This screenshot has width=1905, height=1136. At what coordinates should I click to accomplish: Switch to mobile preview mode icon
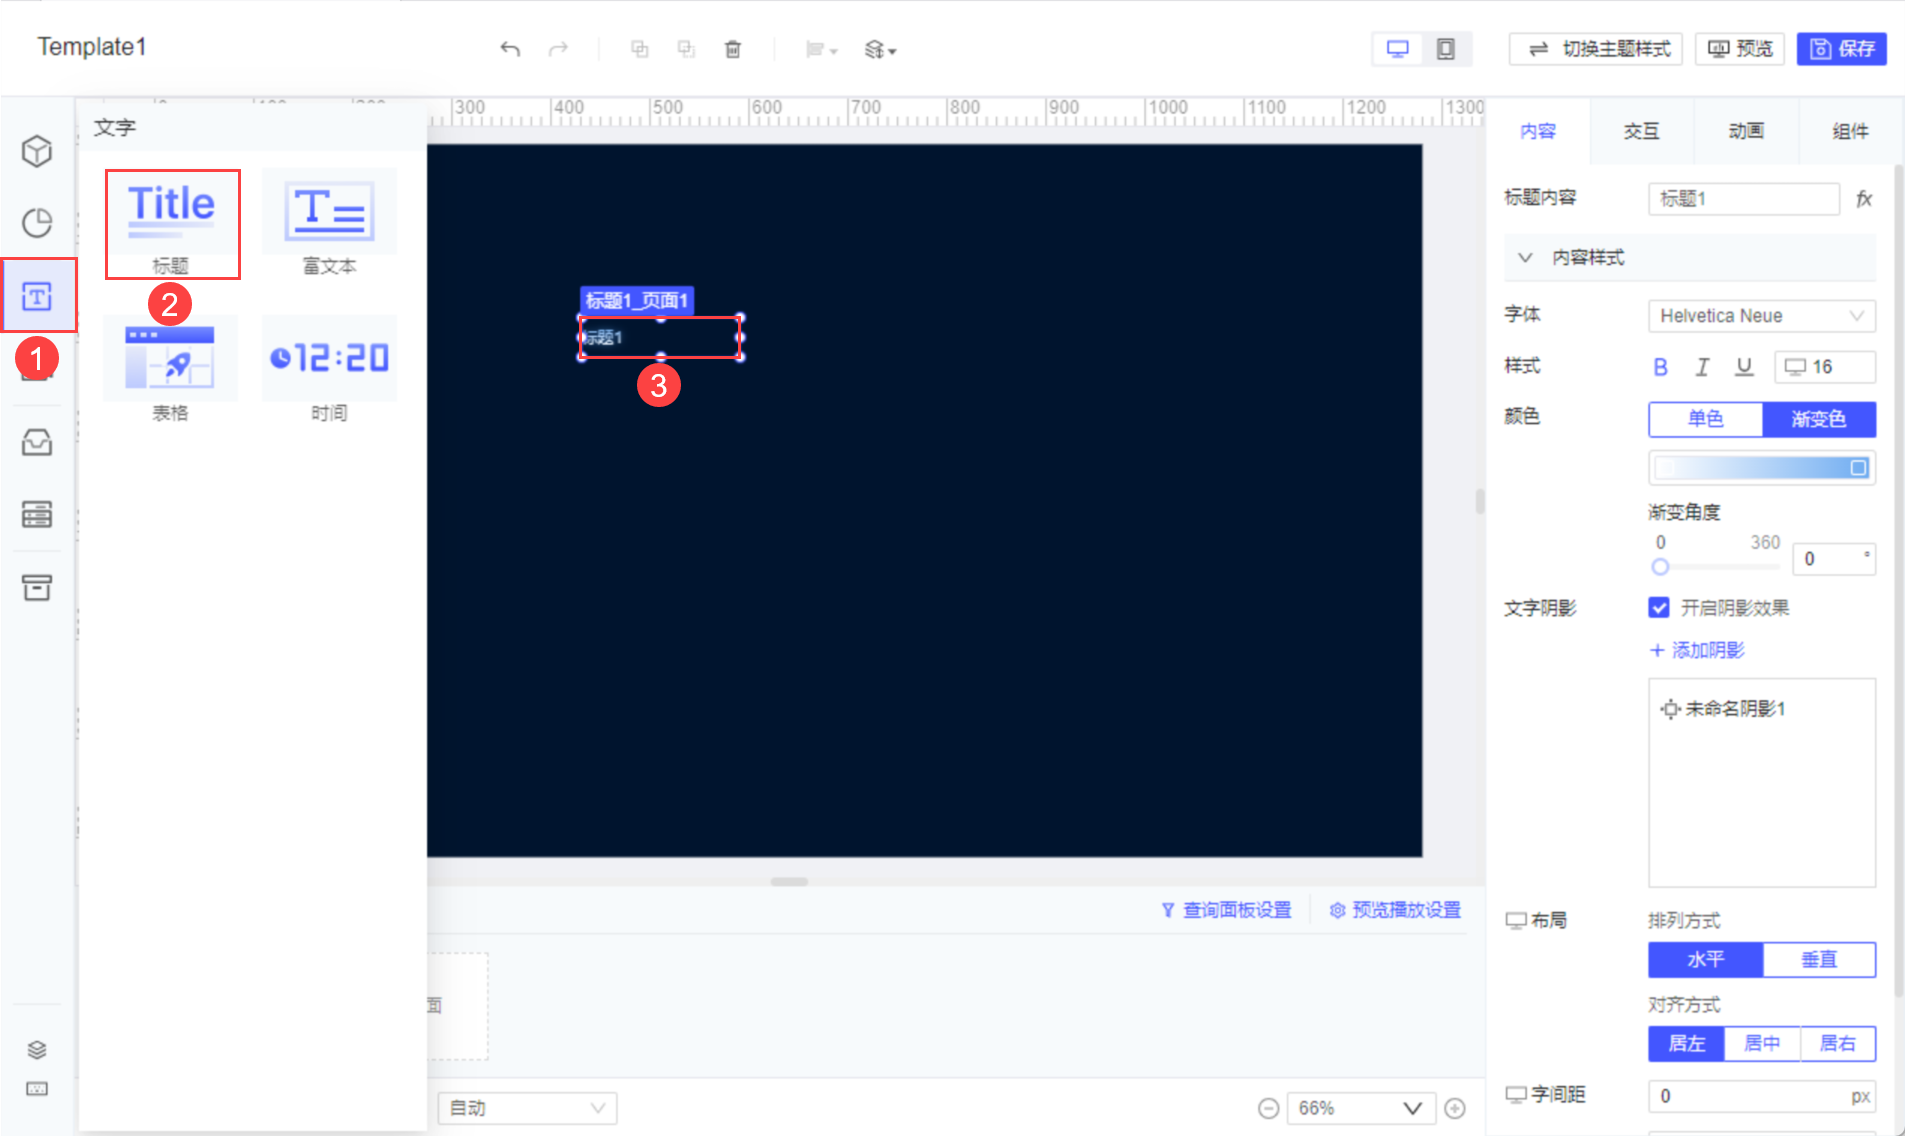[1444, 48]
